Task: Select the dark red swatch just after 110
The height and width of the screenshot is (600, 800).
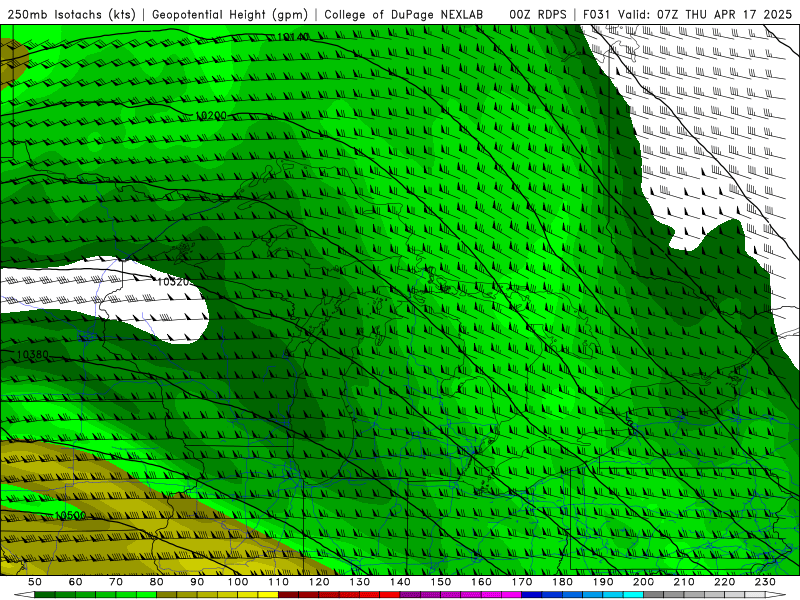Action: 289,595
